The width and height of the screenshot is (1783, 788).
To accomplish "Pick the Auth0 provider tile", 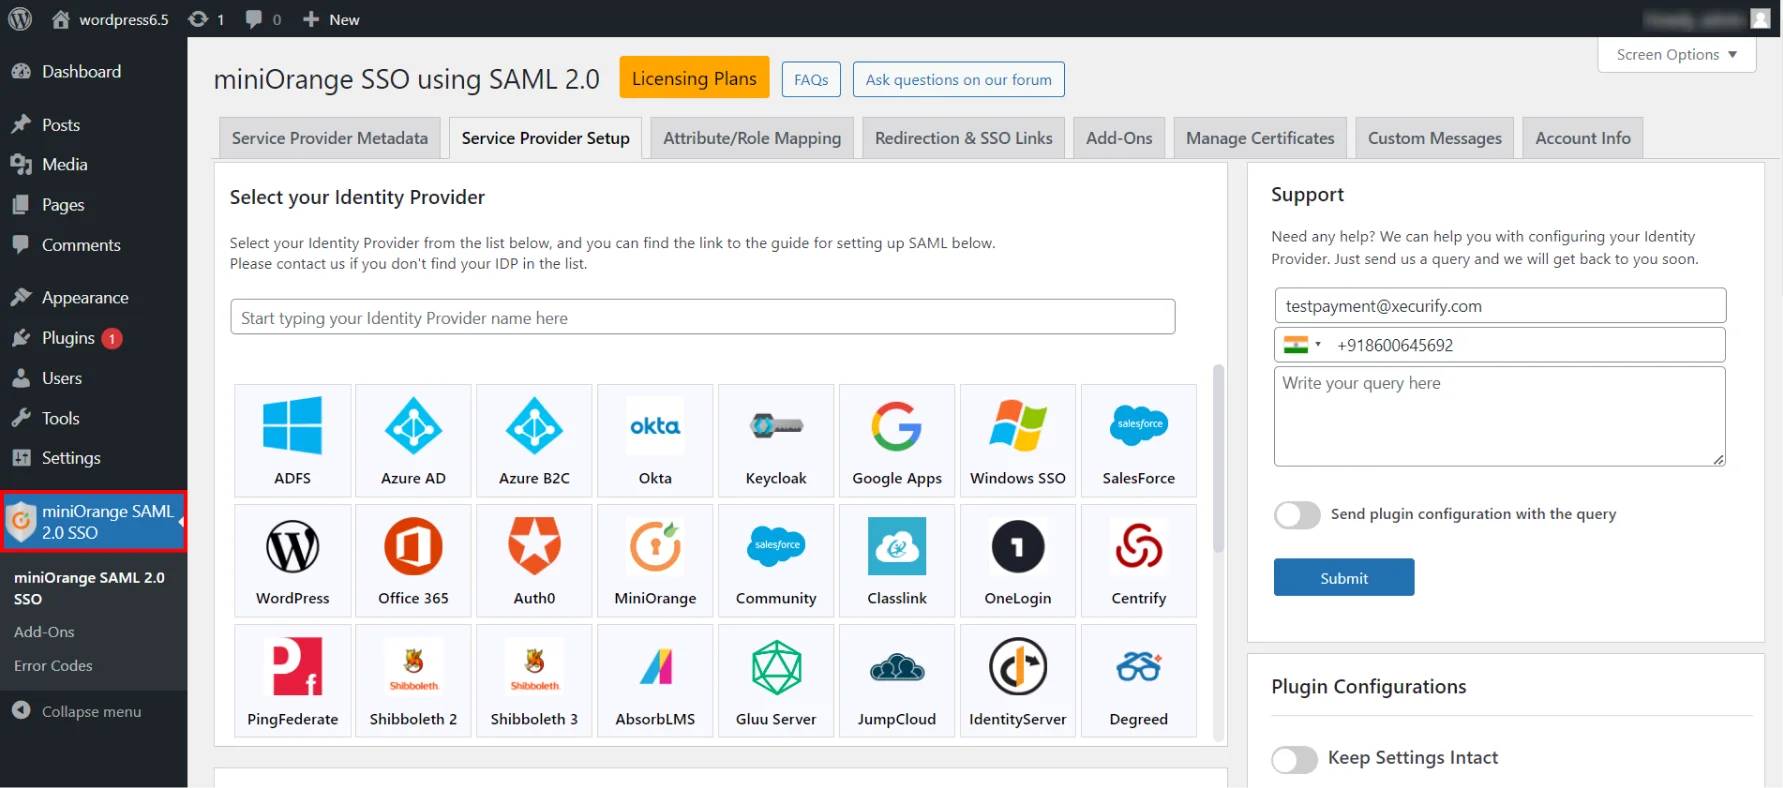I will pos(535,560).
